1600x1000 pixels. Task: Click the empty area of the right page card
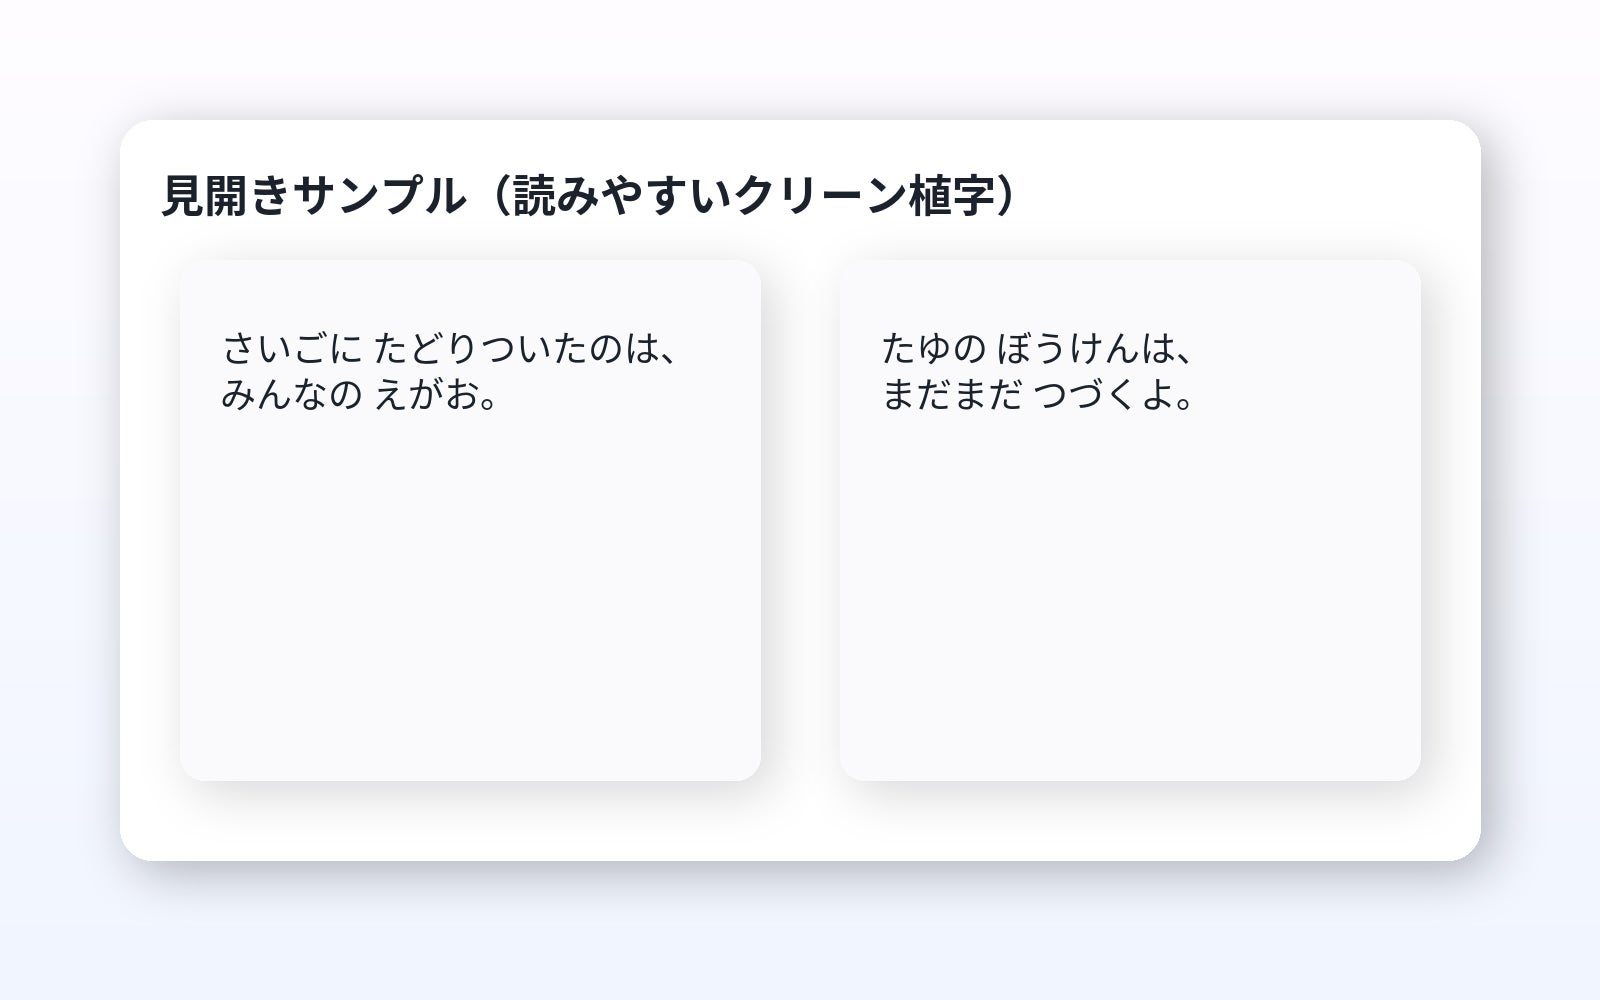[x=1130, y=600]
